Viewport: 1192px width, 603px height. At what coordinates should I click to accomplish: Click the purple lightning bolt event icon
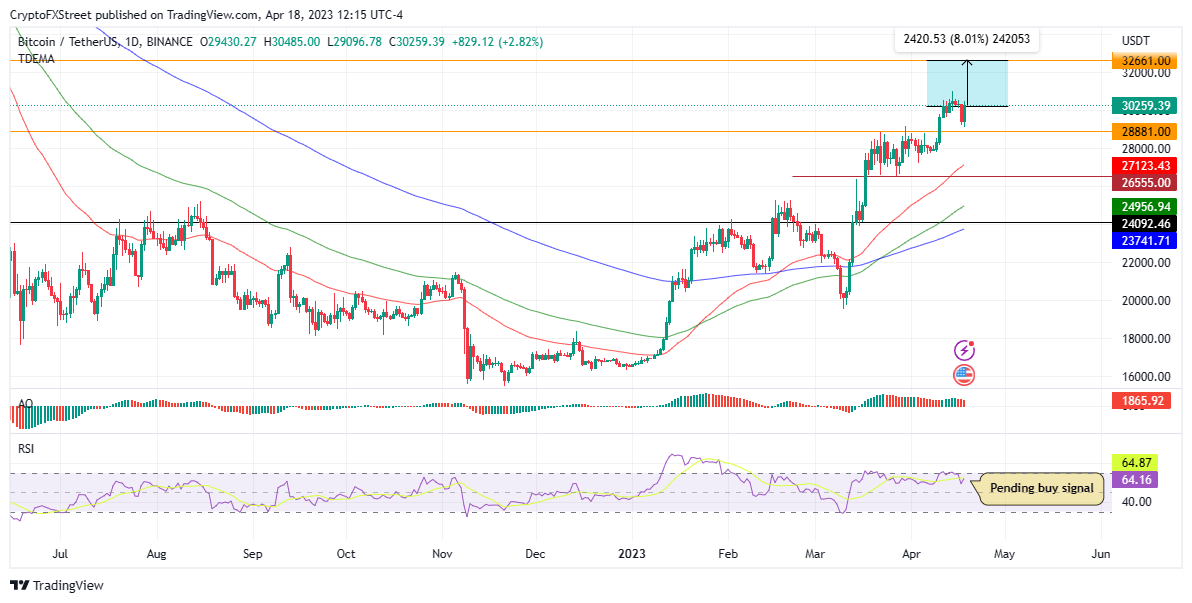pyautogui.click(x=964, y=350)
